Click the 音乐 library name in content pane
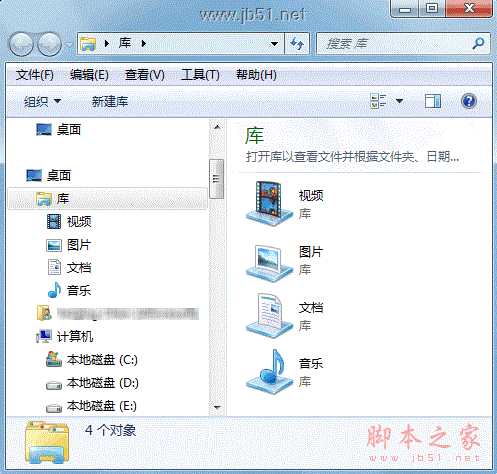 [311, 363]
